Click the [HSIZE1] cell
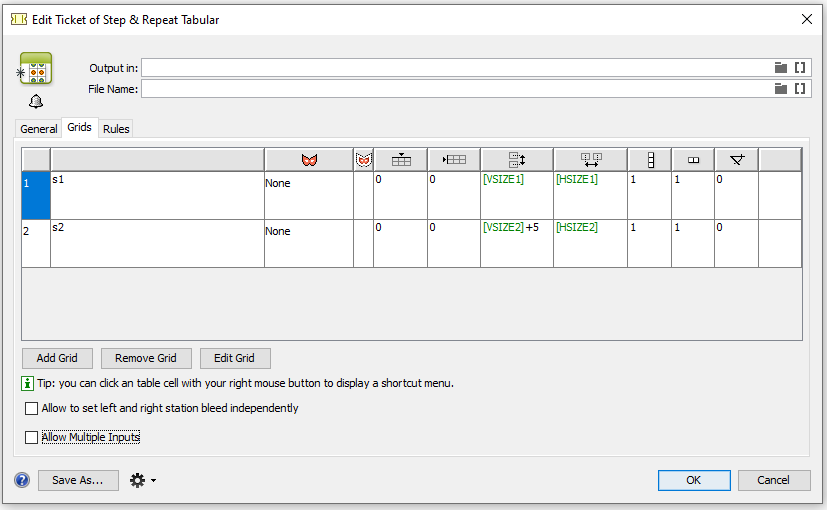The width and height of the screenshot is (827, 510). pos(590,195)
